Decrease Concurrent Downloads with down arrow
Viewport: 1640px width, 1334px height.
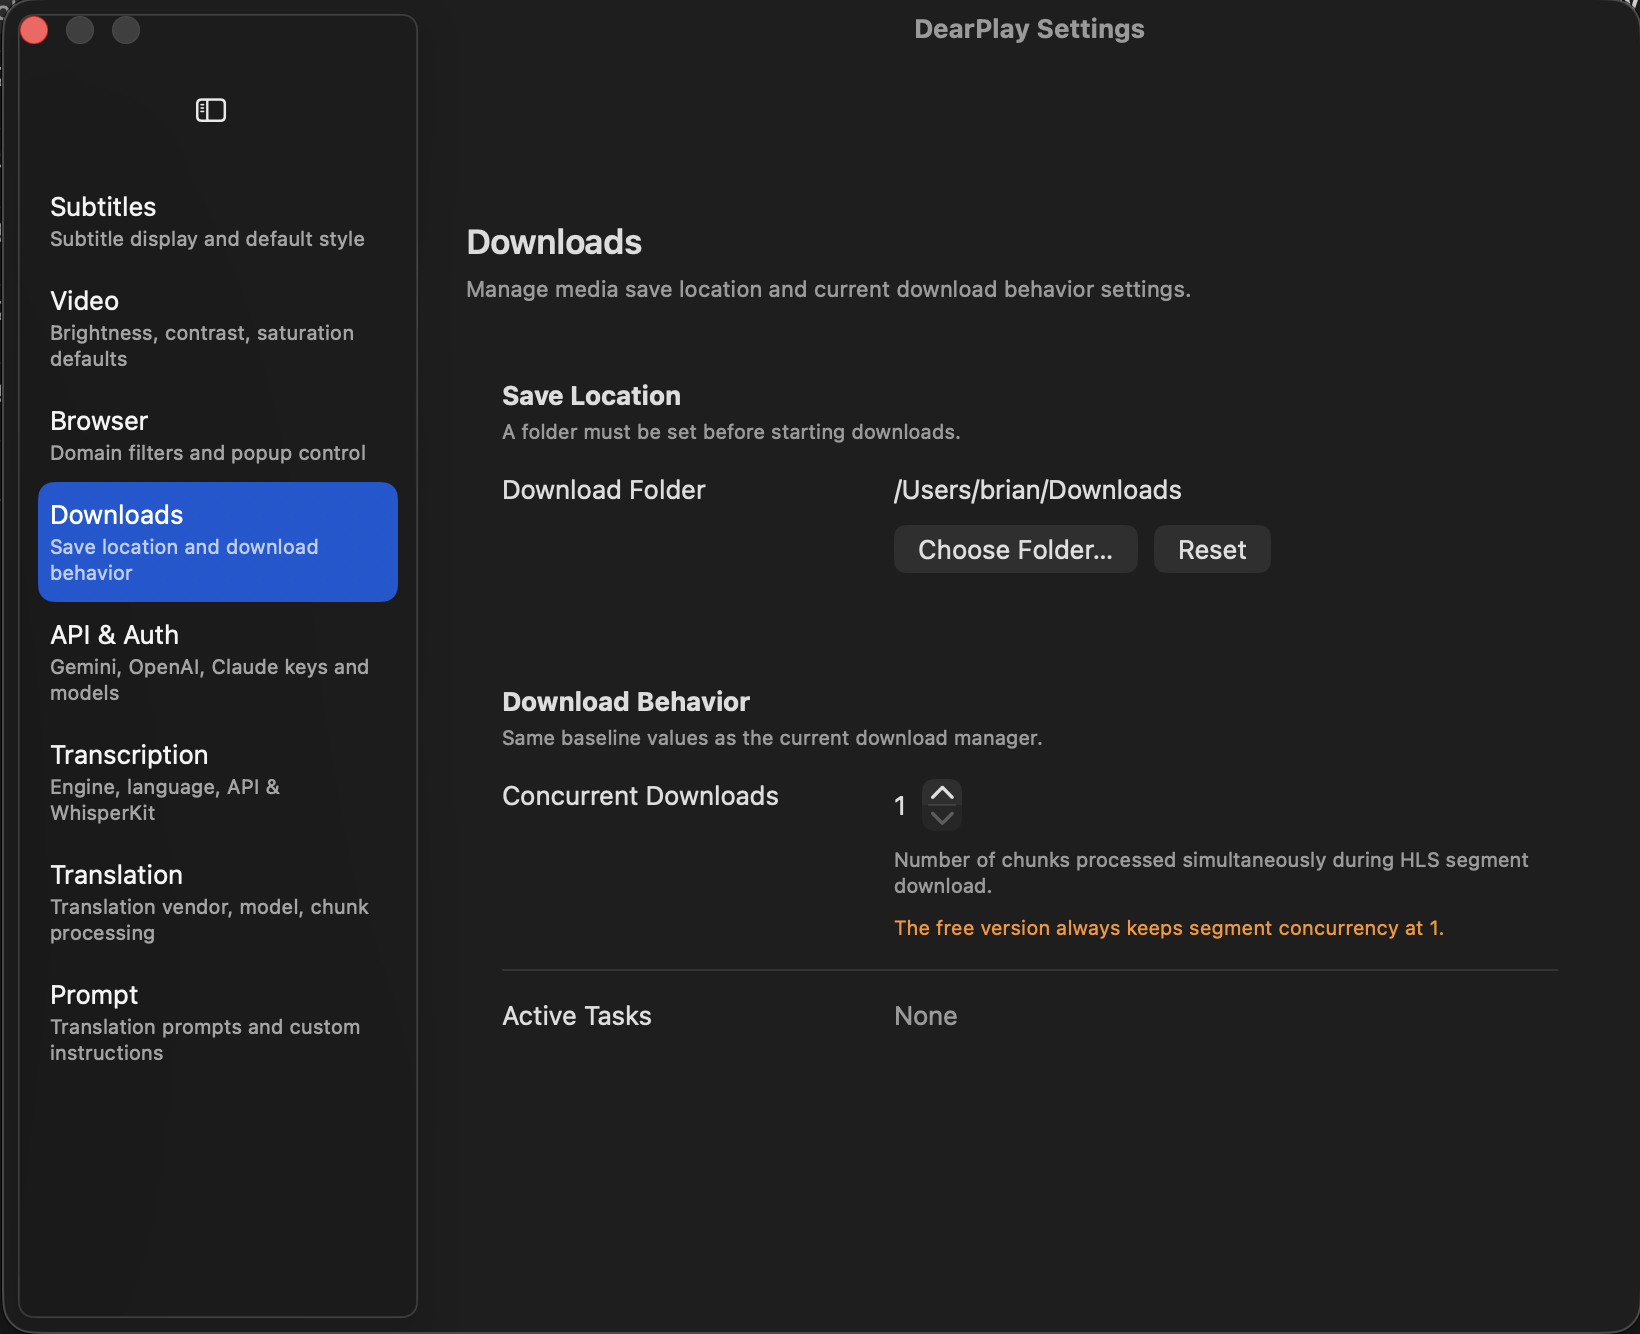coord(942,818)
